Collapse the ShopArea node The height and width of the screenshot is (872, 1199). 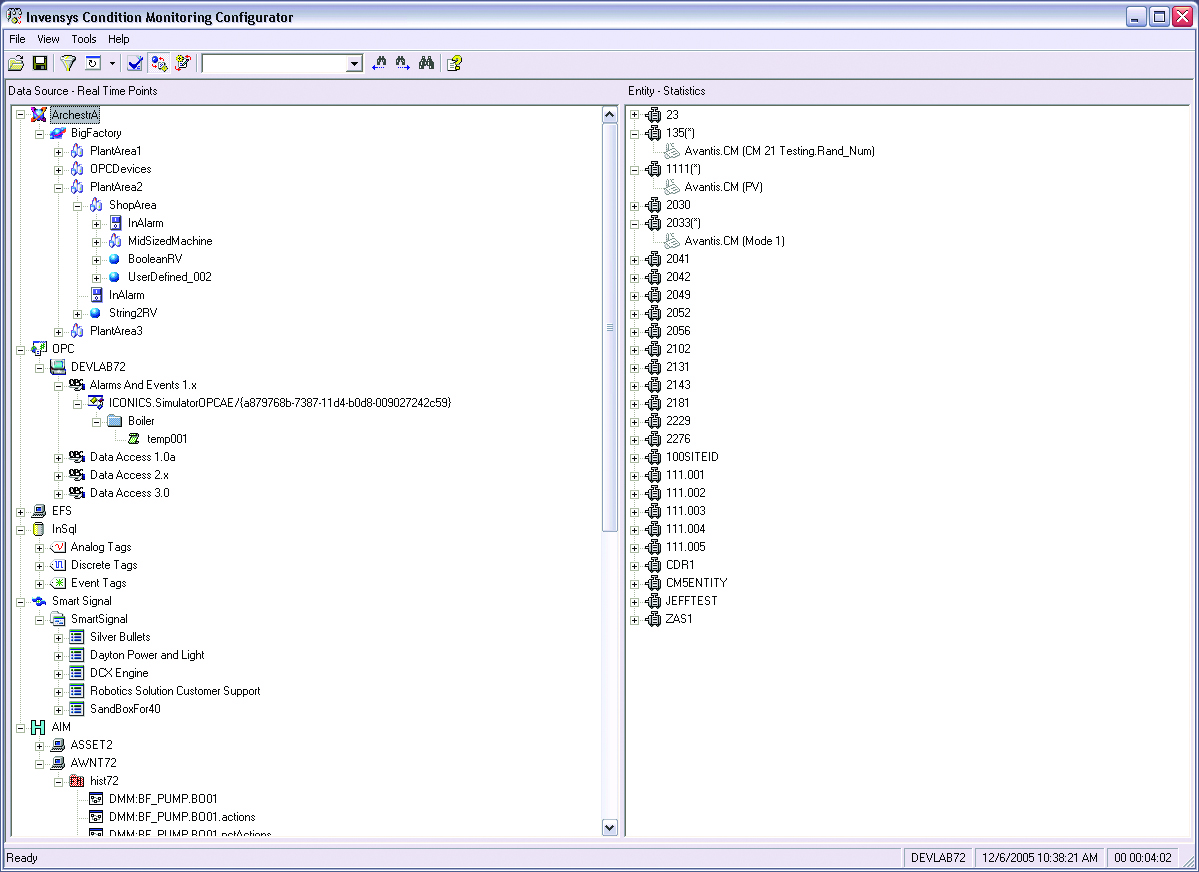(x=77, y=206)
